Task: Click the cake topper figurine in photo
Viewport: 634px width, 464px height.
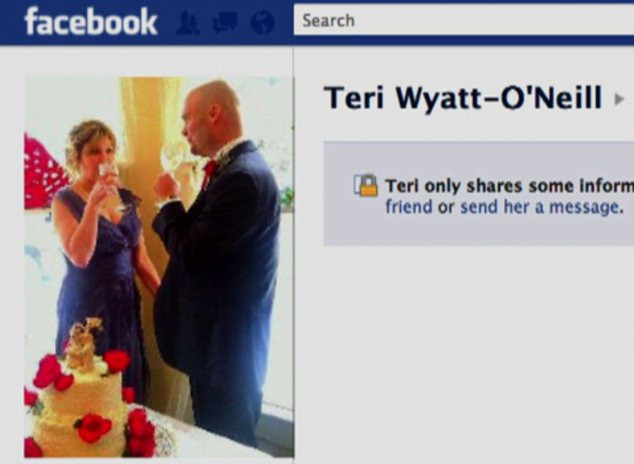Action: pyautogui.click(x=83, y=344)
